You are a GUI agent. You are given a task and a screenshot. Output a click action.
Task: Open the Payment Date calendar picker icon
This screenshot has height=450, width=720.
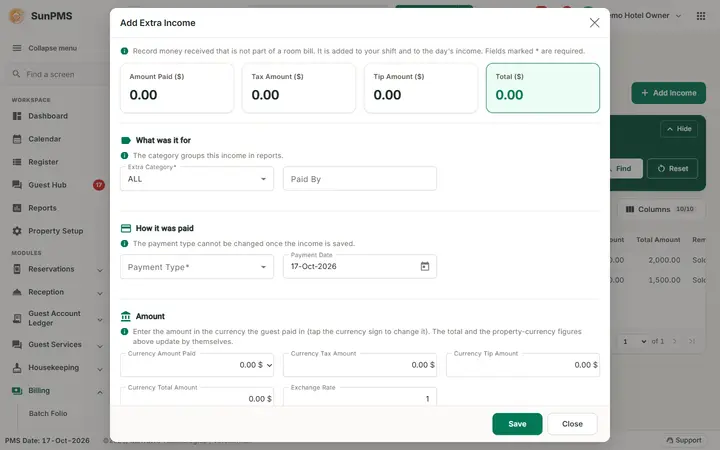(x=425, y=266)
